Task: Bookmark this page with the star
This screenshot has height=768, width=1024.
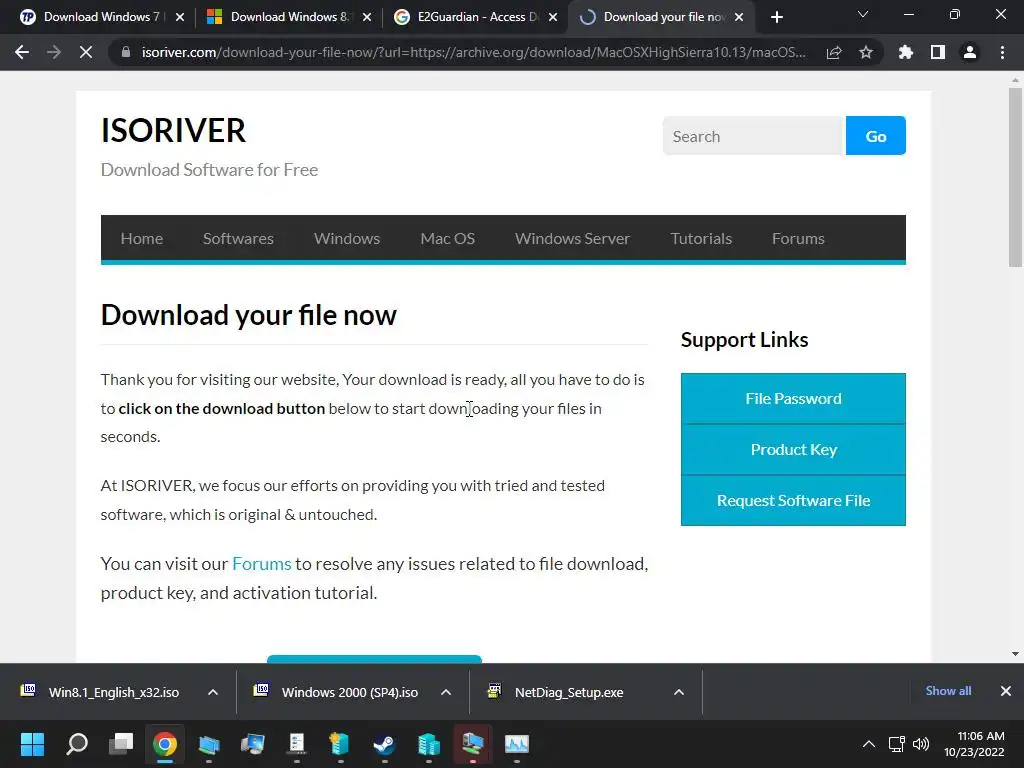Action: click(x=866, y=52)
